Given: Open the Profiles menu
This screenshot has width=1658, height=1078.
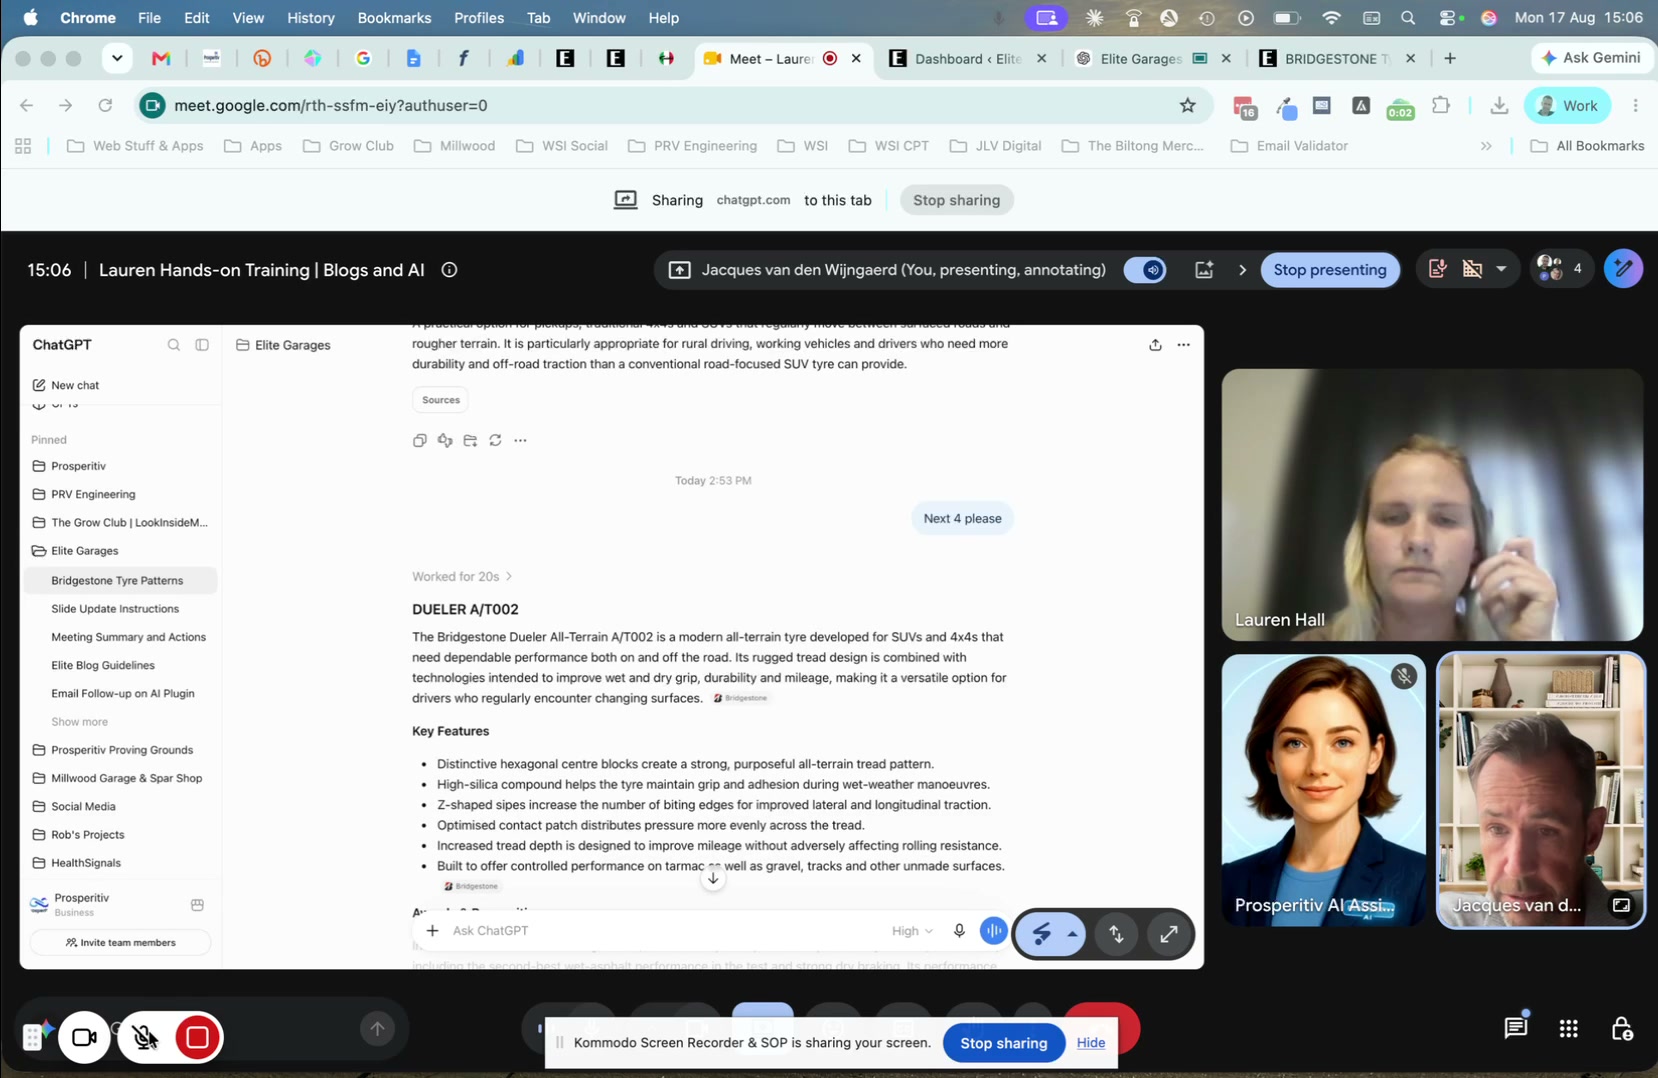Looking at the screenshot, I should [479, 18].
